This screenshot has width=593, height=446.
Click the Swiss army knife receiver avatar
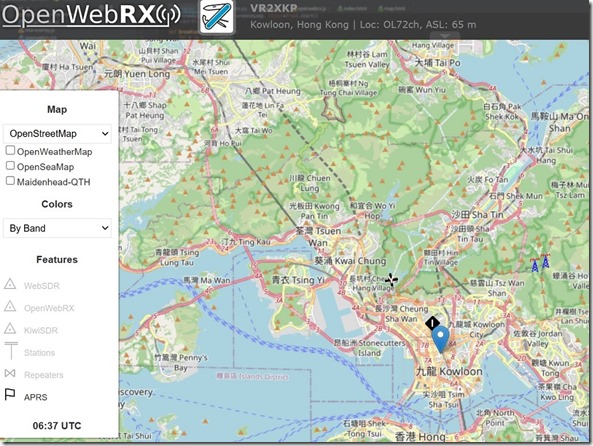click(x=216, y=17)
